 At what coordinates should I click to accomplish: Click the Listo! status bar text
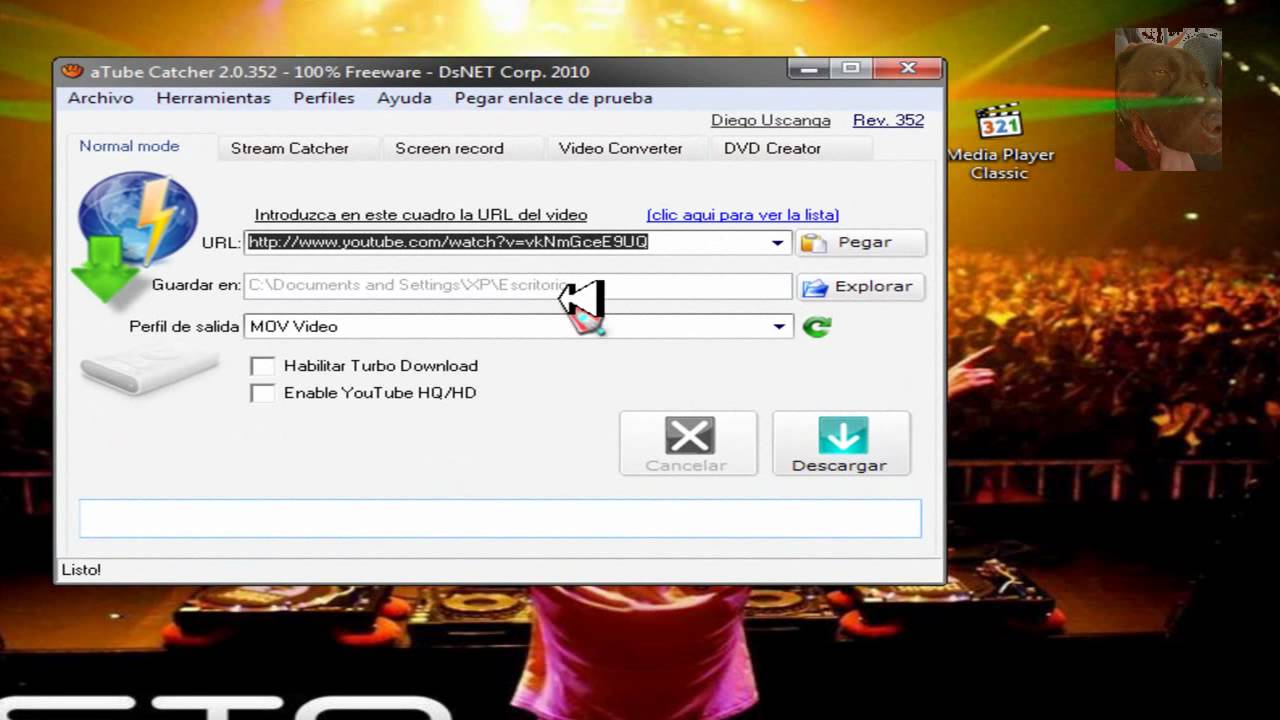click(x=81, y=570)
